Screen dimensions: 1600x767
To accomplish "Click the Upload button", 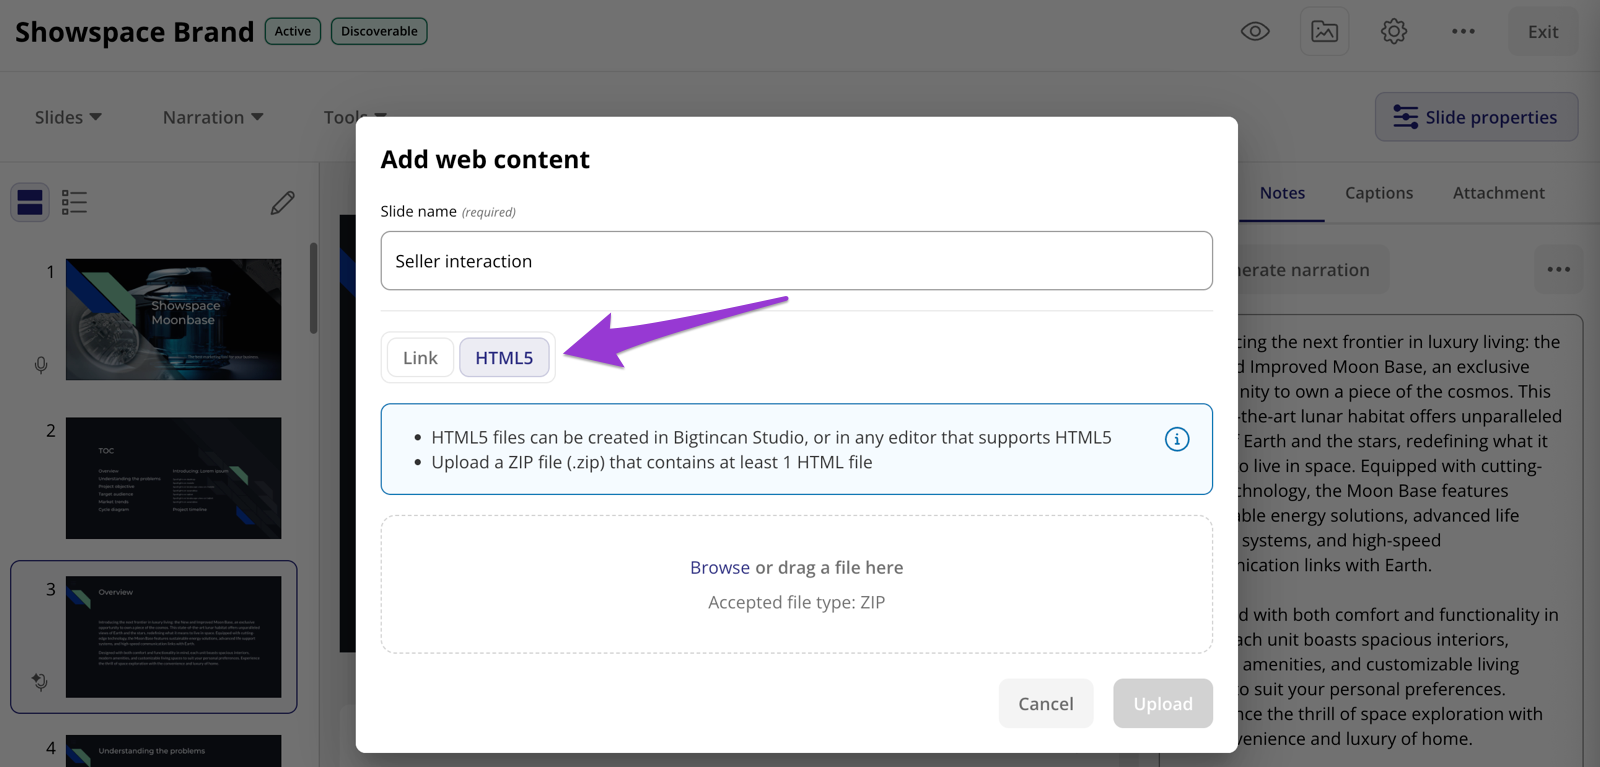I will [x=1163, y=703].
